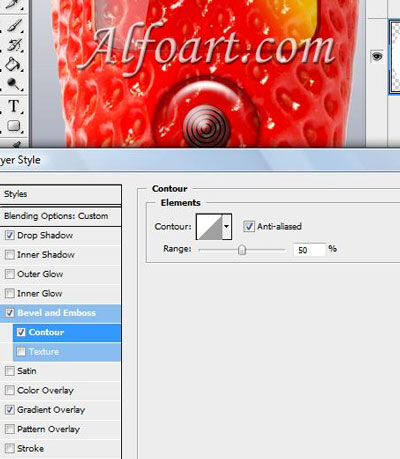Select the History Brush tool

click(14, 45)
